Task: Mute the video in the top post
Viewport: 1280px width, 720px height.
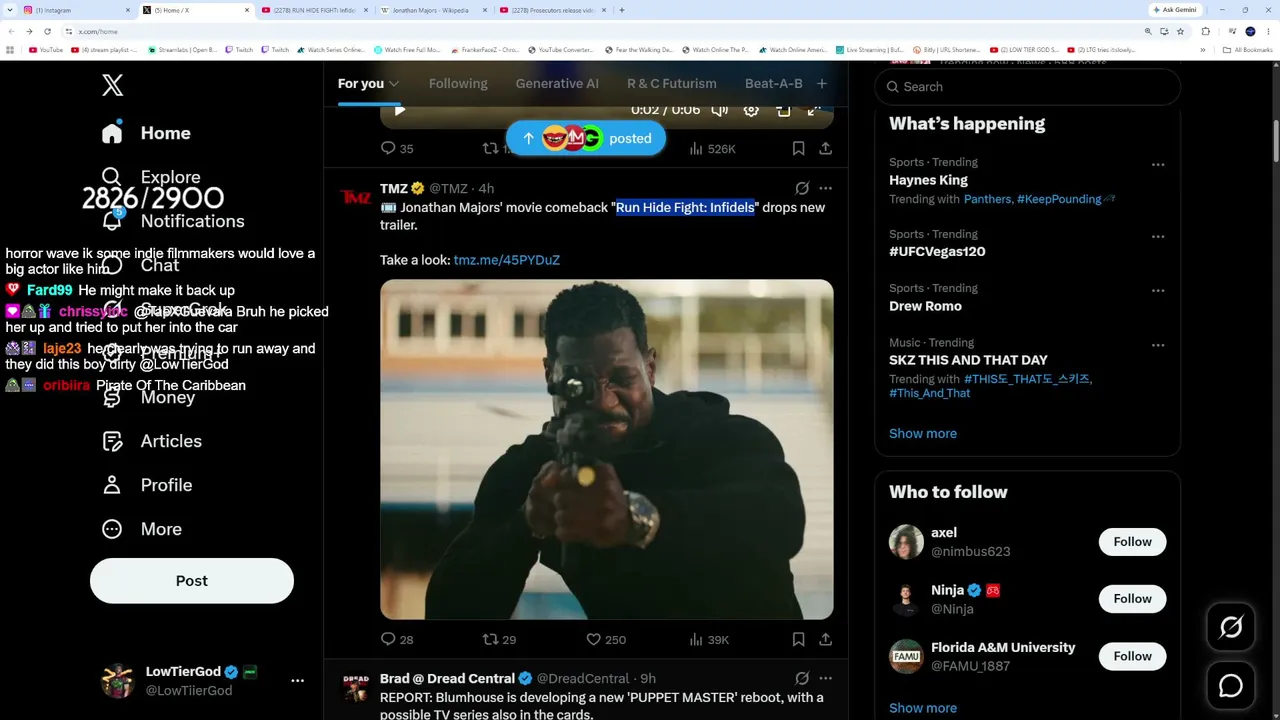Action: 719,110
